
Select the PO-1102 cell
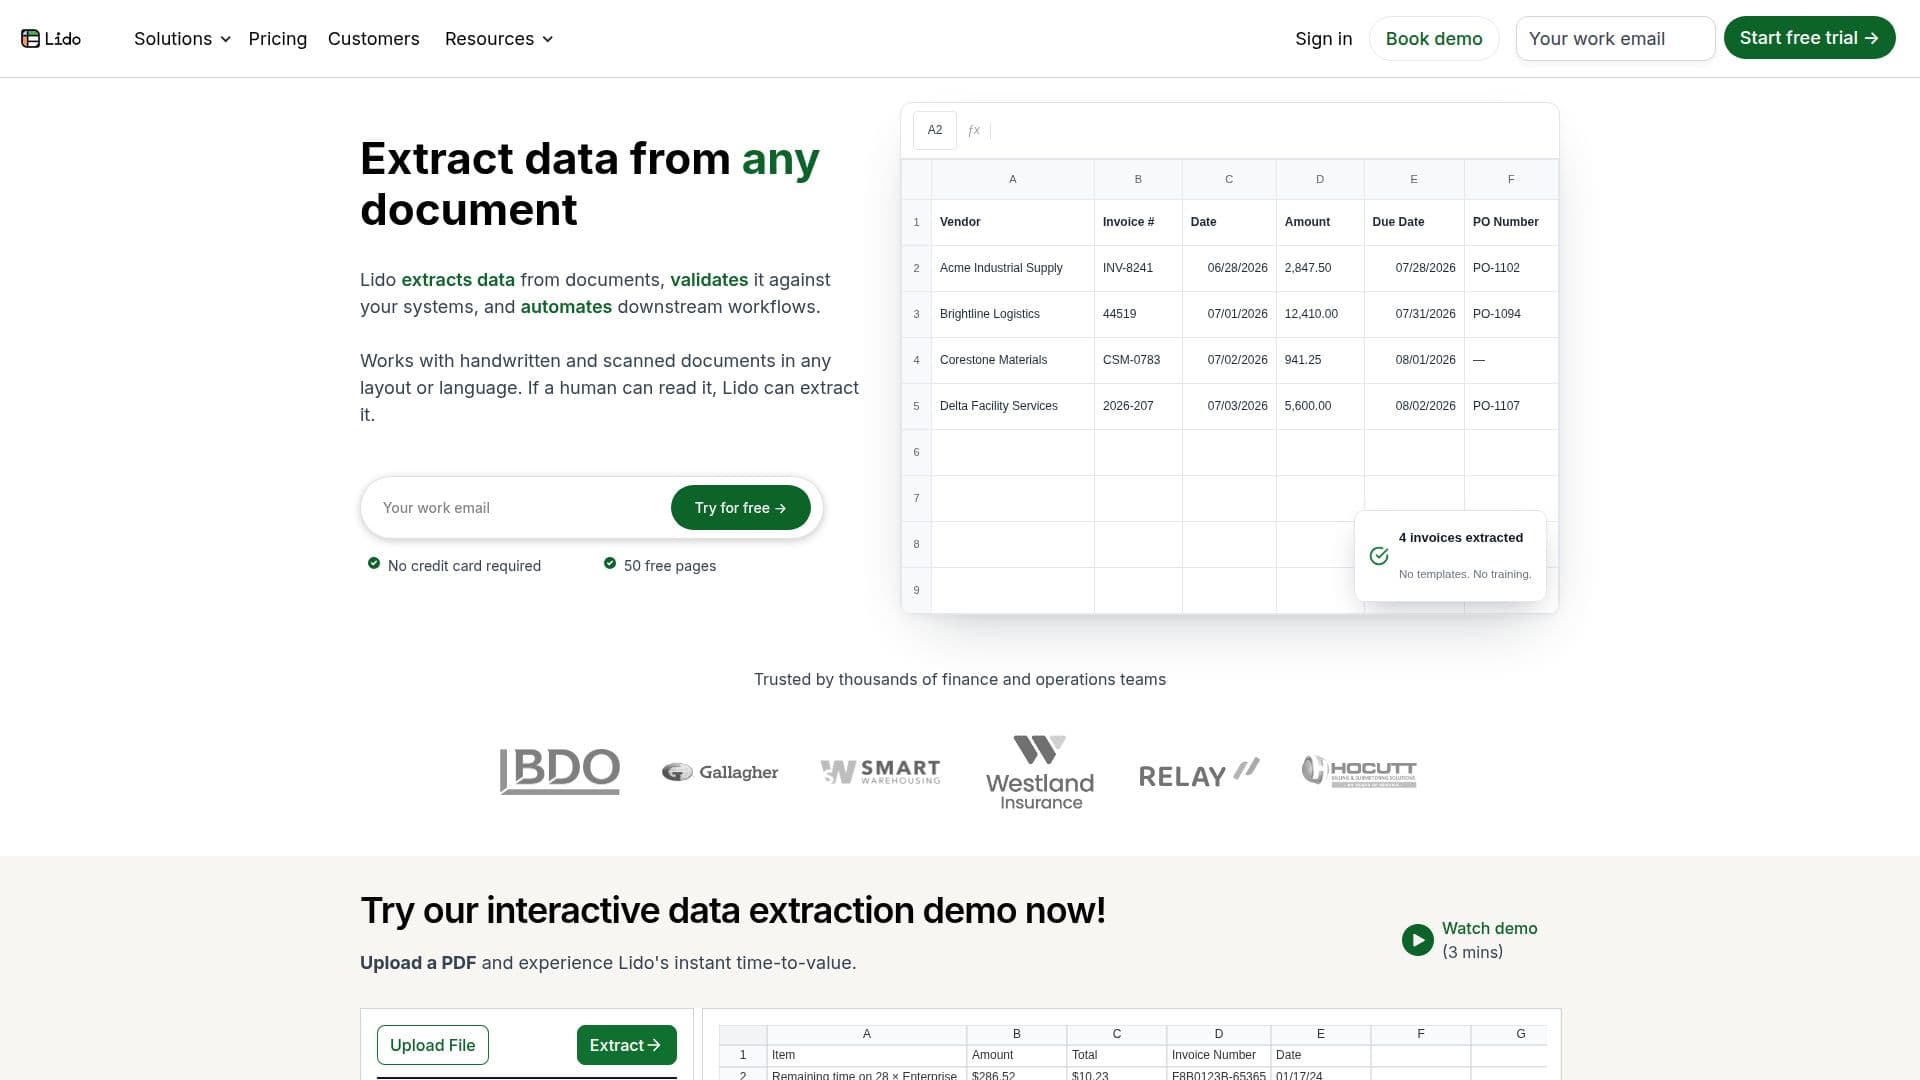(1511, 268)
